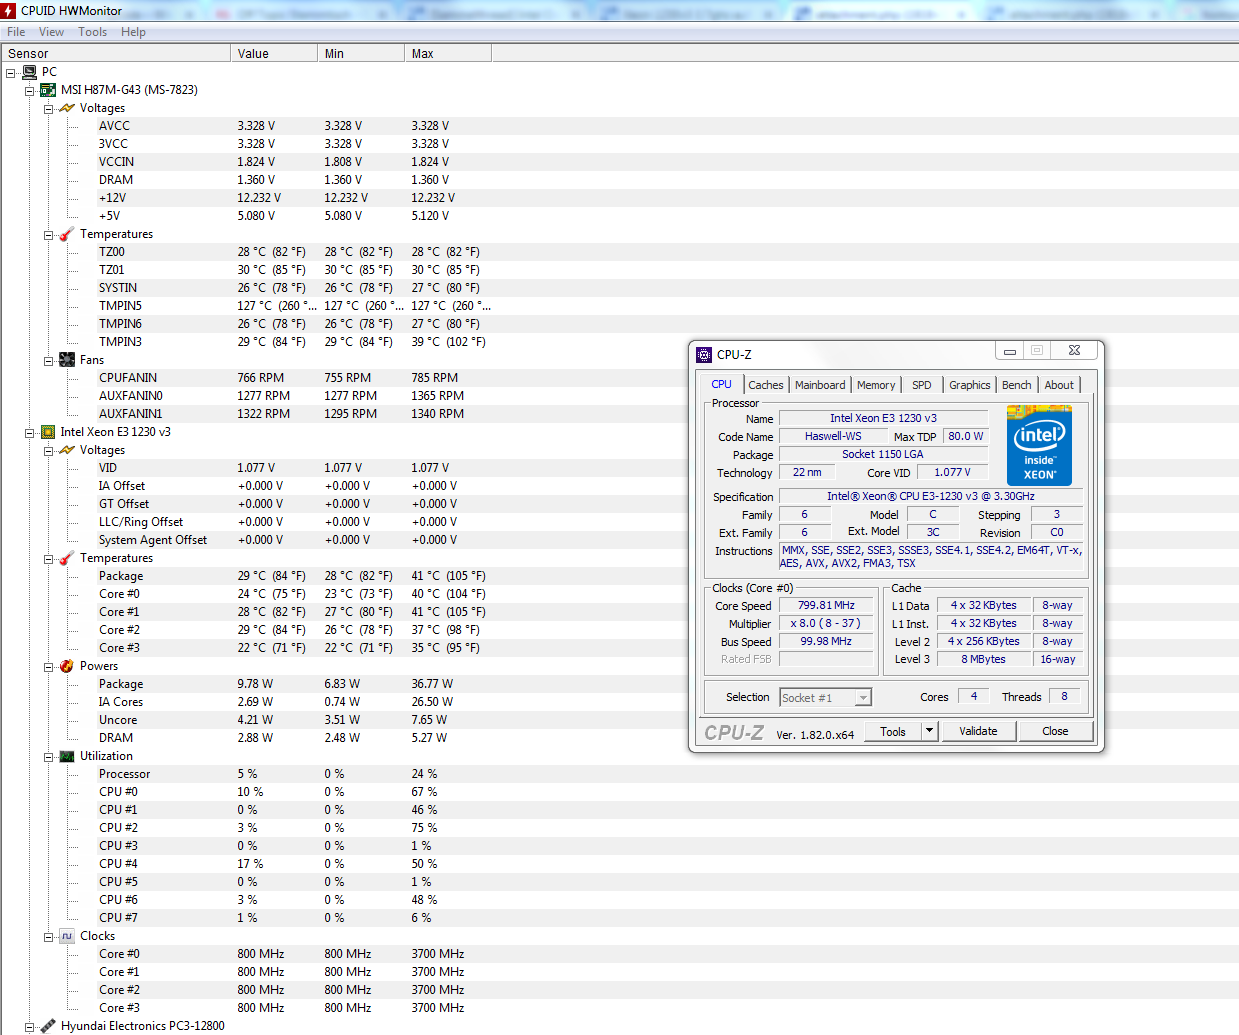Switch to the Caches tab

tap(766, 385)
